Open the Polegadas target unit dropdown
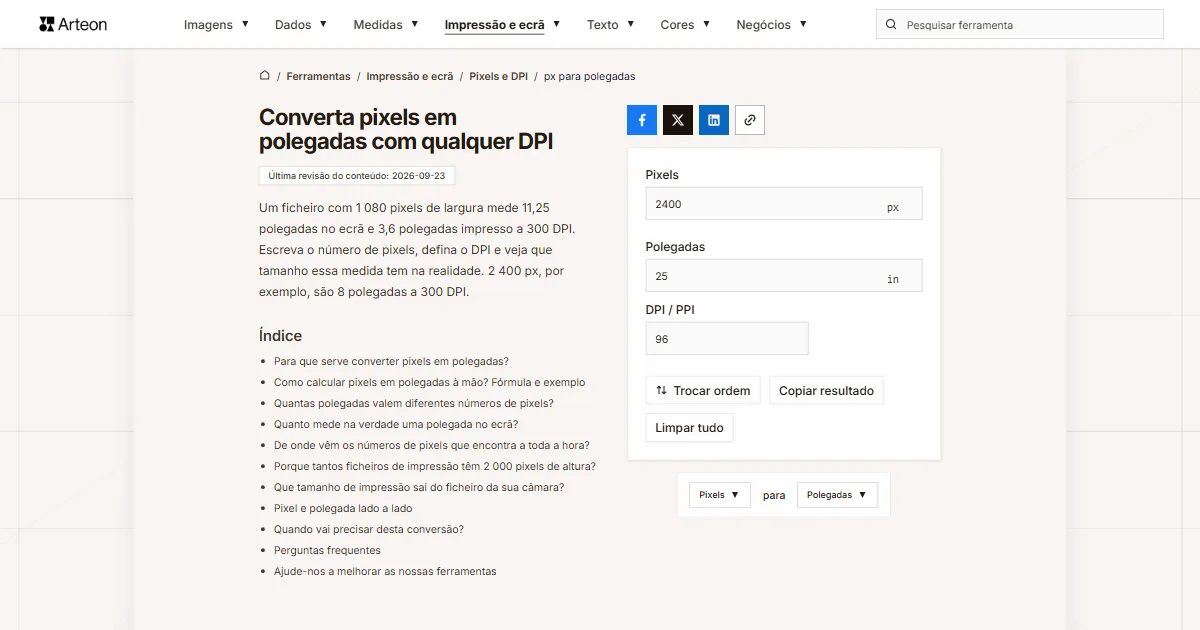 pyautogui.click(x=837, y=495)
